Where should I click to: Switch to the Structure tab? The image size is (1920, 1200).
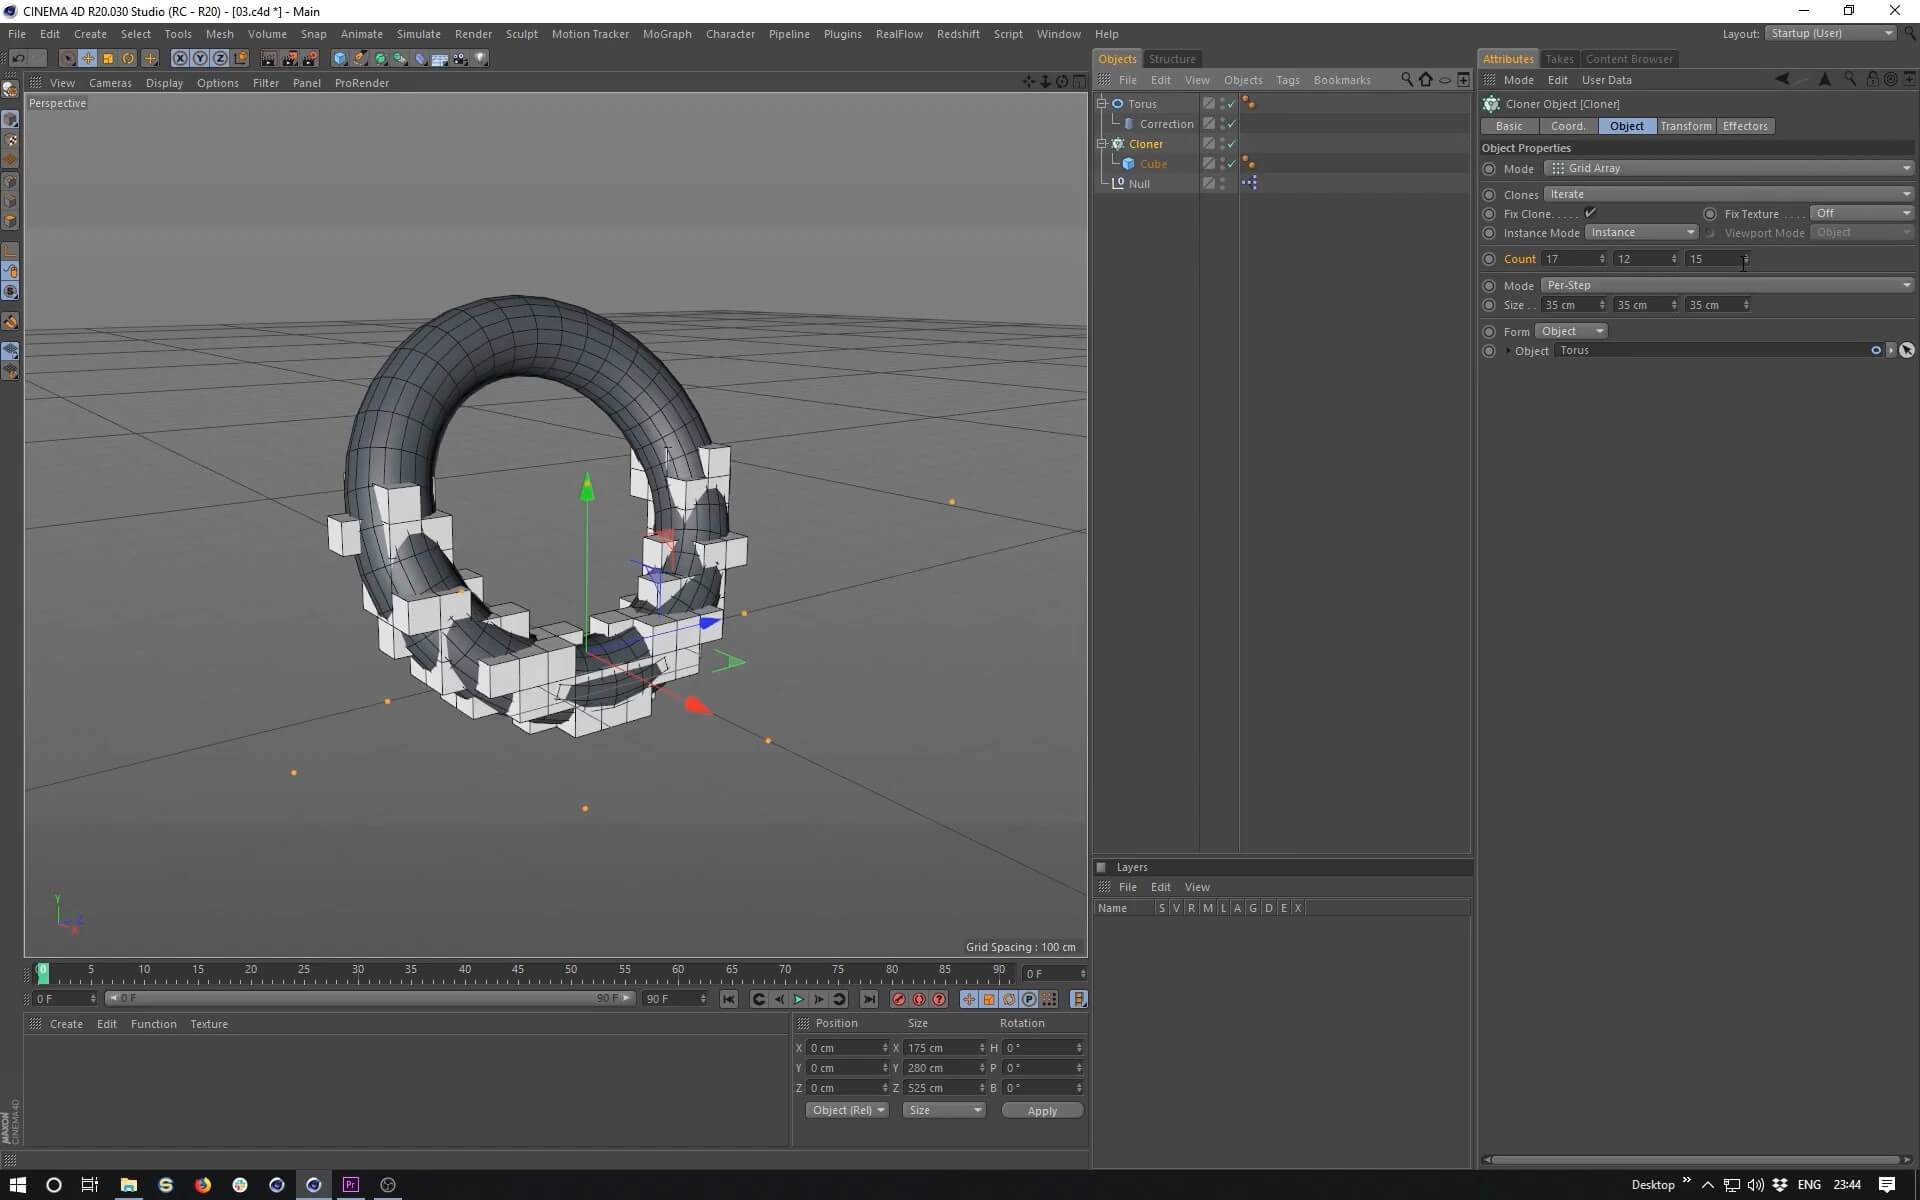point(1171,59)
